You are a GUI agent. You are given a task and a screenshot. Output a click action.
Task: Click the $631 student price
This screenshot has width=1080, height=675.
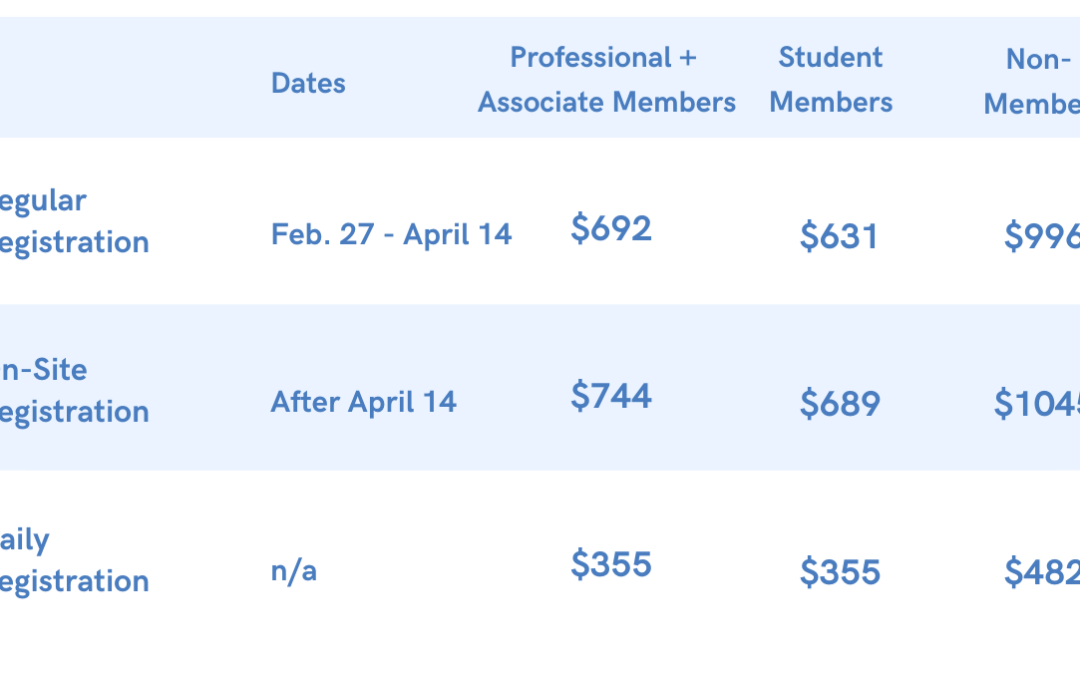pos(839,236)
